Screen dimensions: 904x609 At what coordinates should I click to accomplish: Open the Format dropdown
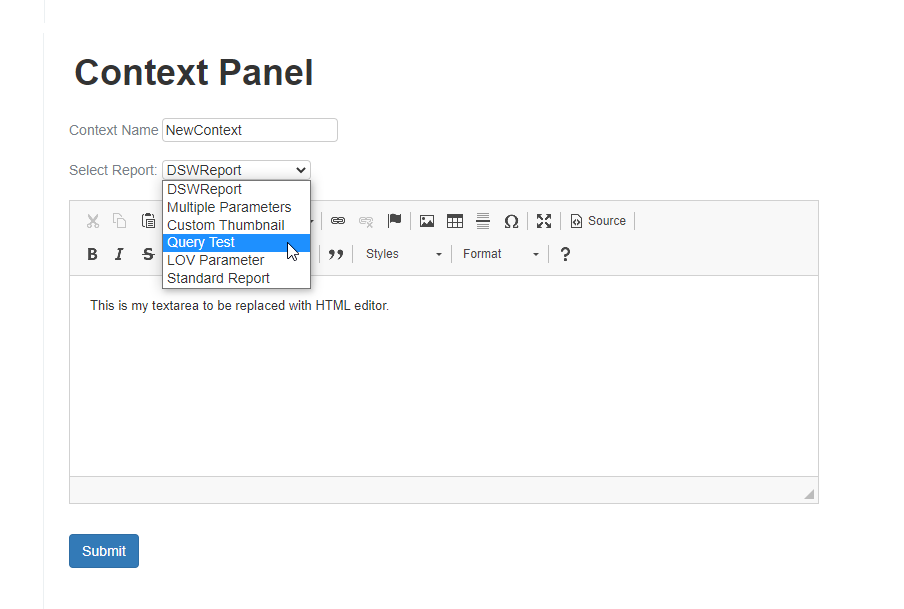pos(500,254)
